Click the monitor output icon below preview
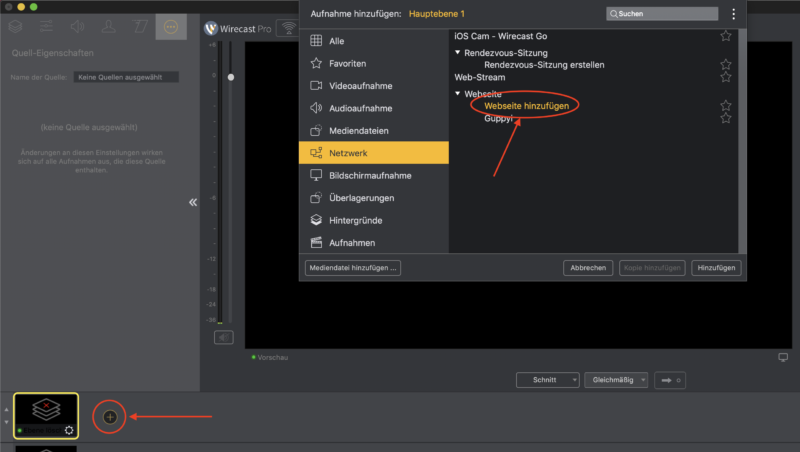 [783, 357]
